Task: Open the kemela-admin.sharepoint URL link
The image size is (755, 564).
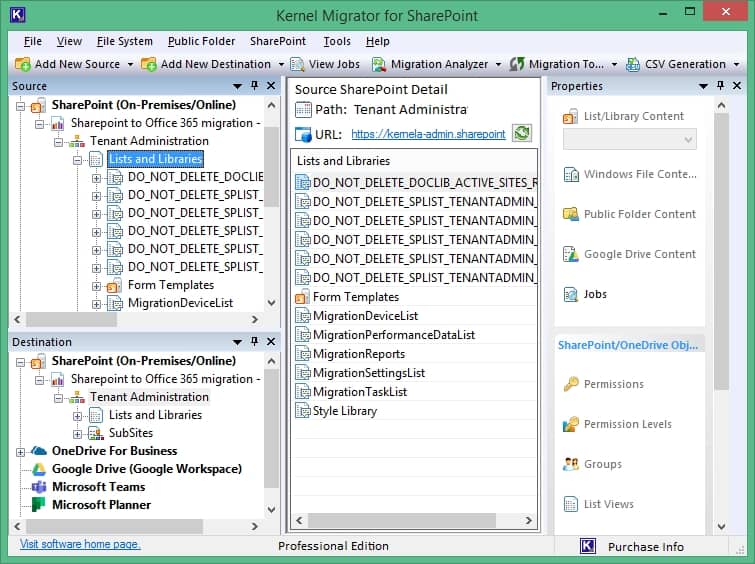Action: (428, 134)
